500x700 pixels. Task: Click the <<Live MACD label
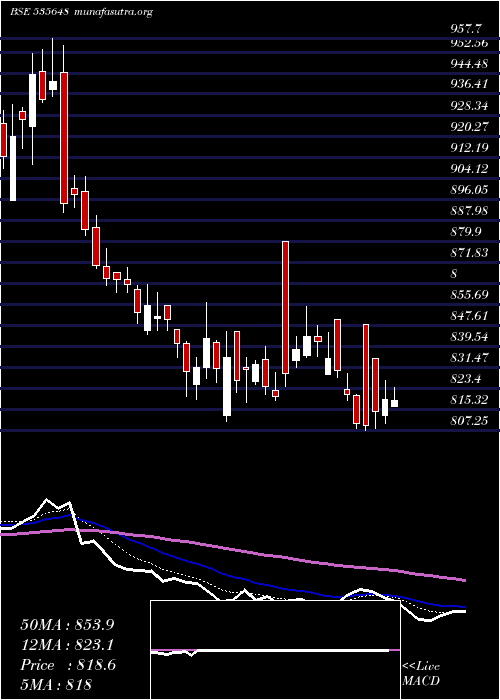(421, 674)
